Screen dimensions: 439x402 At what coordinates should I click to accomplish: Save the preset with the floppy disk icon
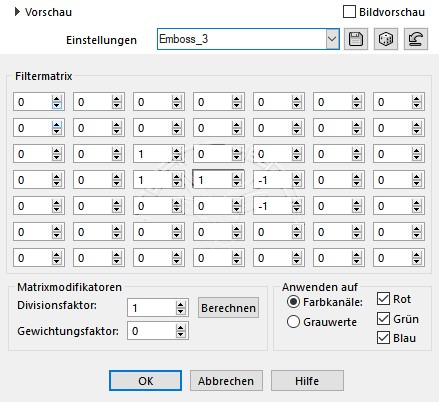point(356,39)
